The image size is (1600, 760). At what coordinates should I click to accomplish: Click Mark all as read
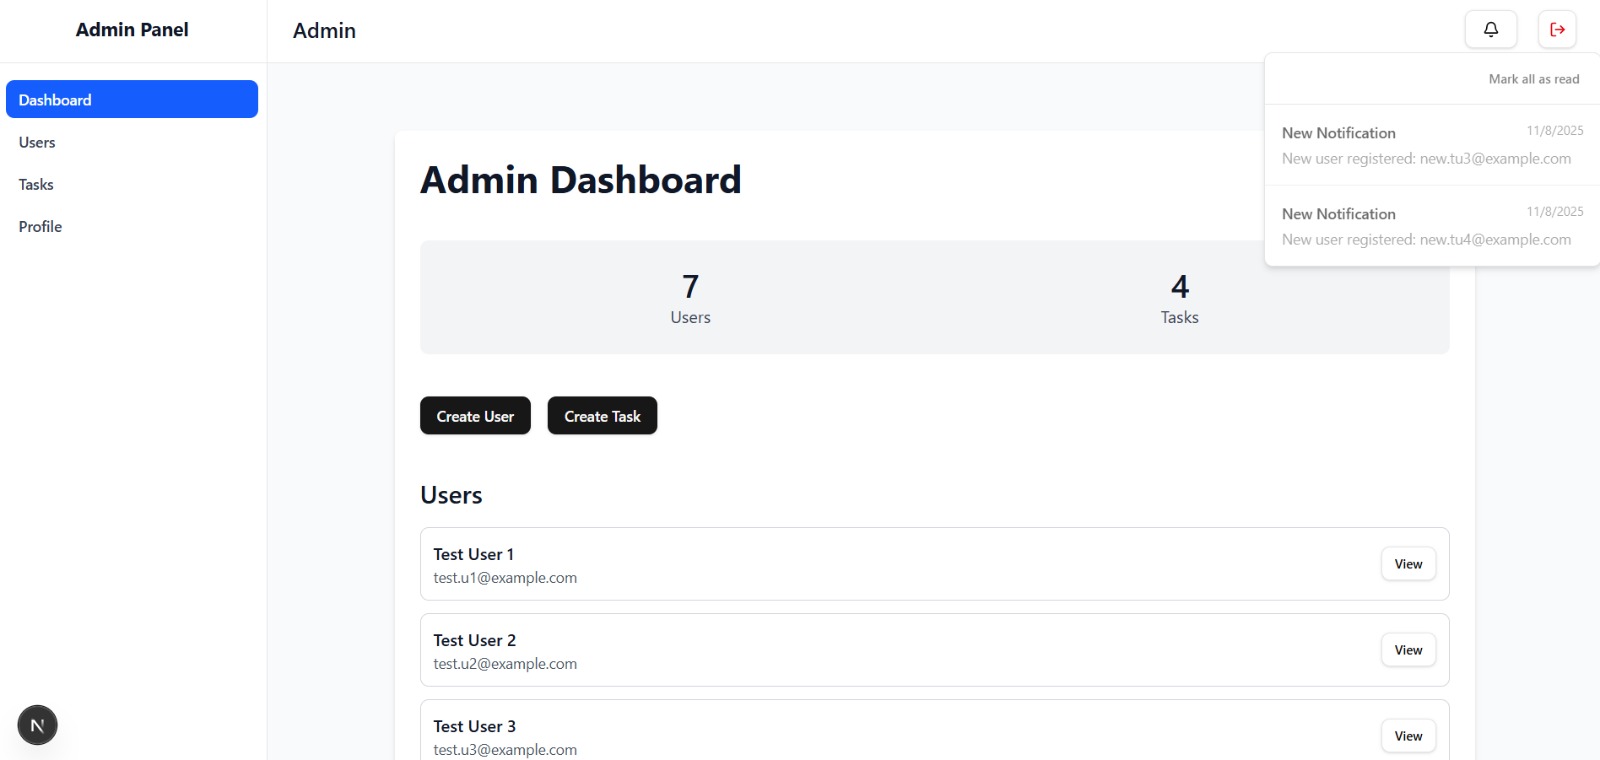(x=1533, y=79)
